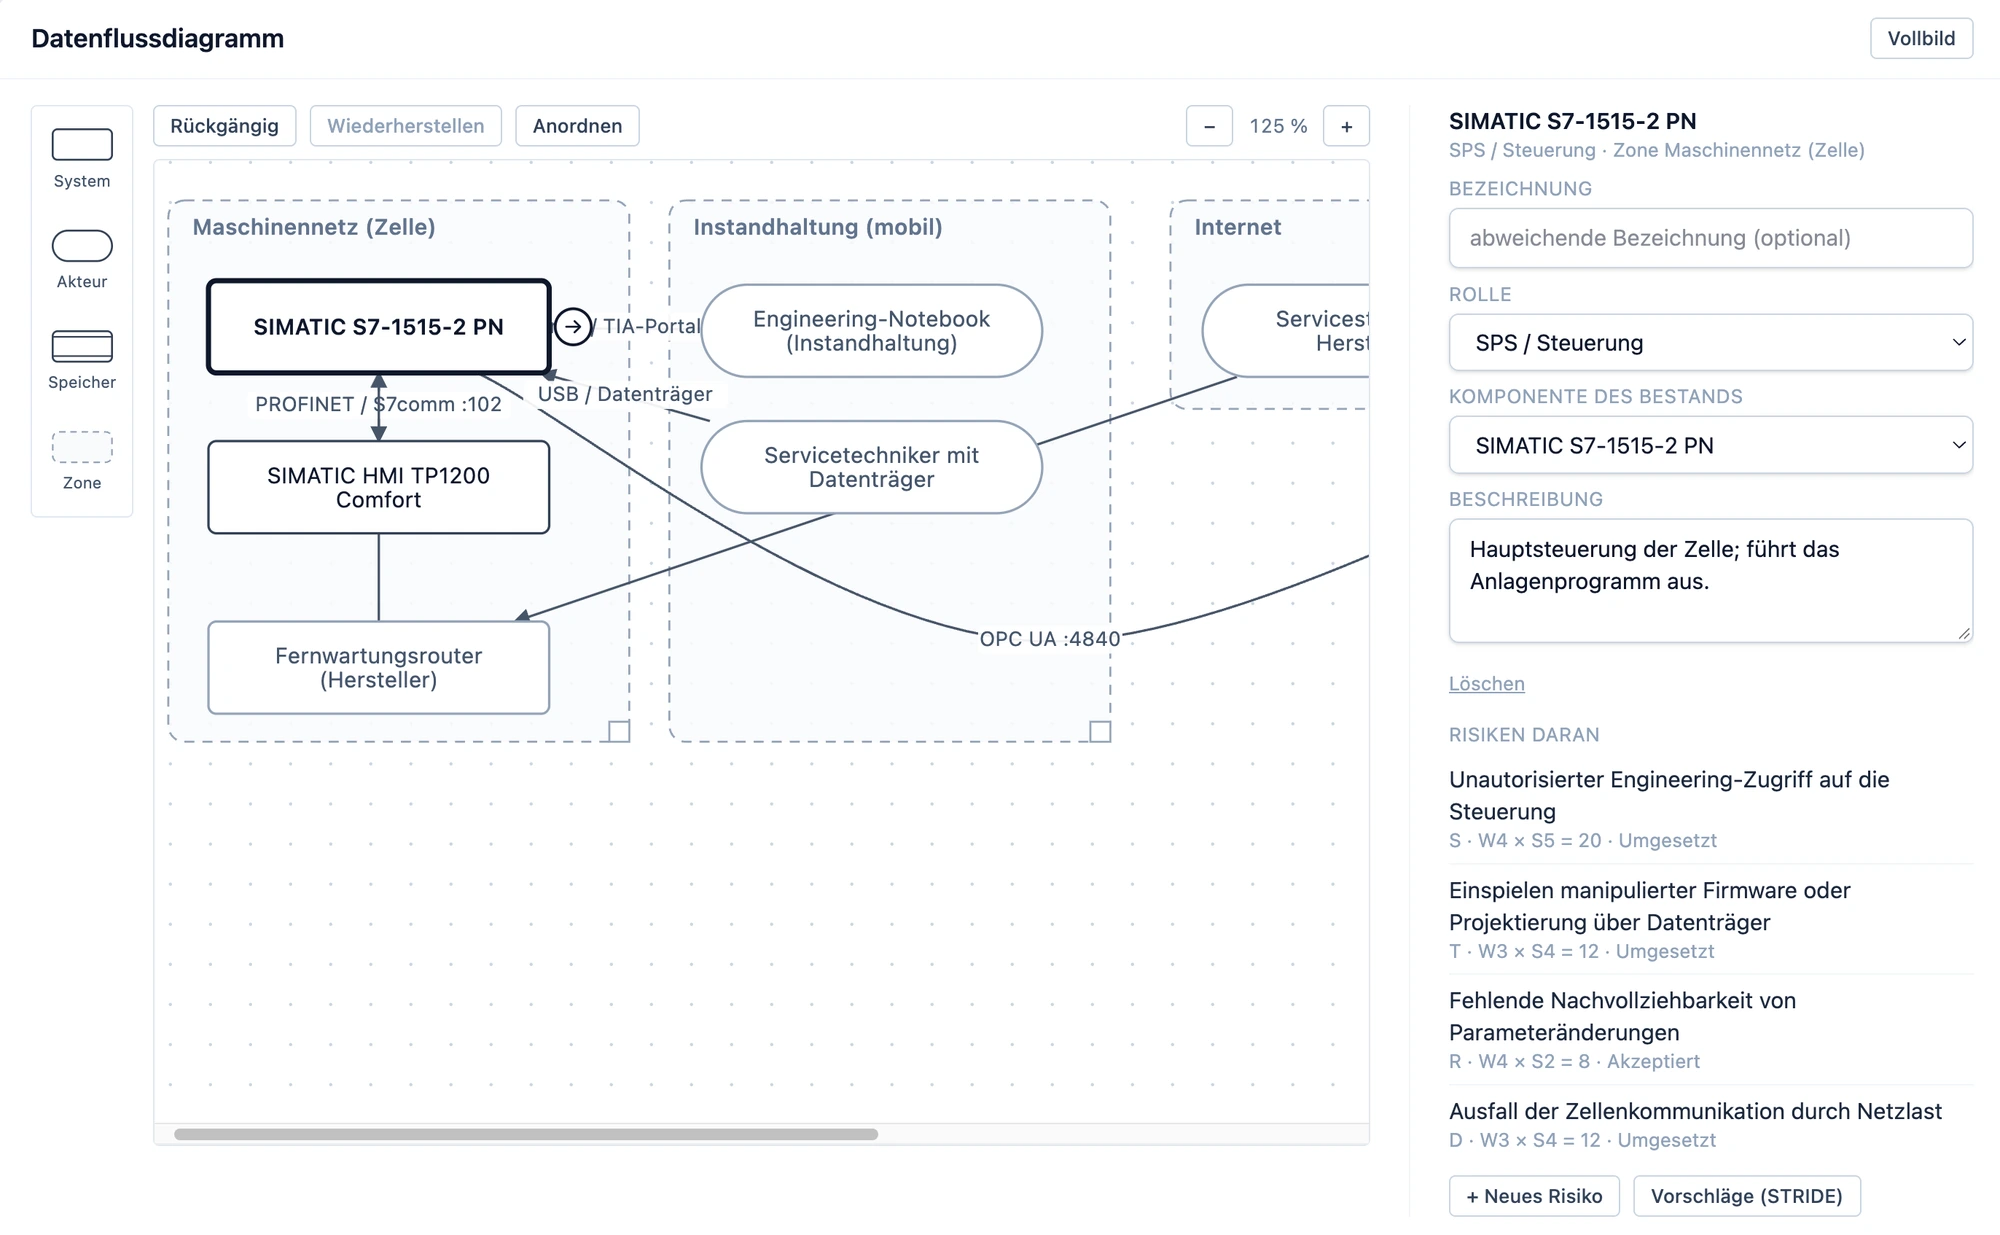The width and height of the screenshot is (2000, 1235).
Task: Select the Zone shape in palette
Action: (82, 461)
